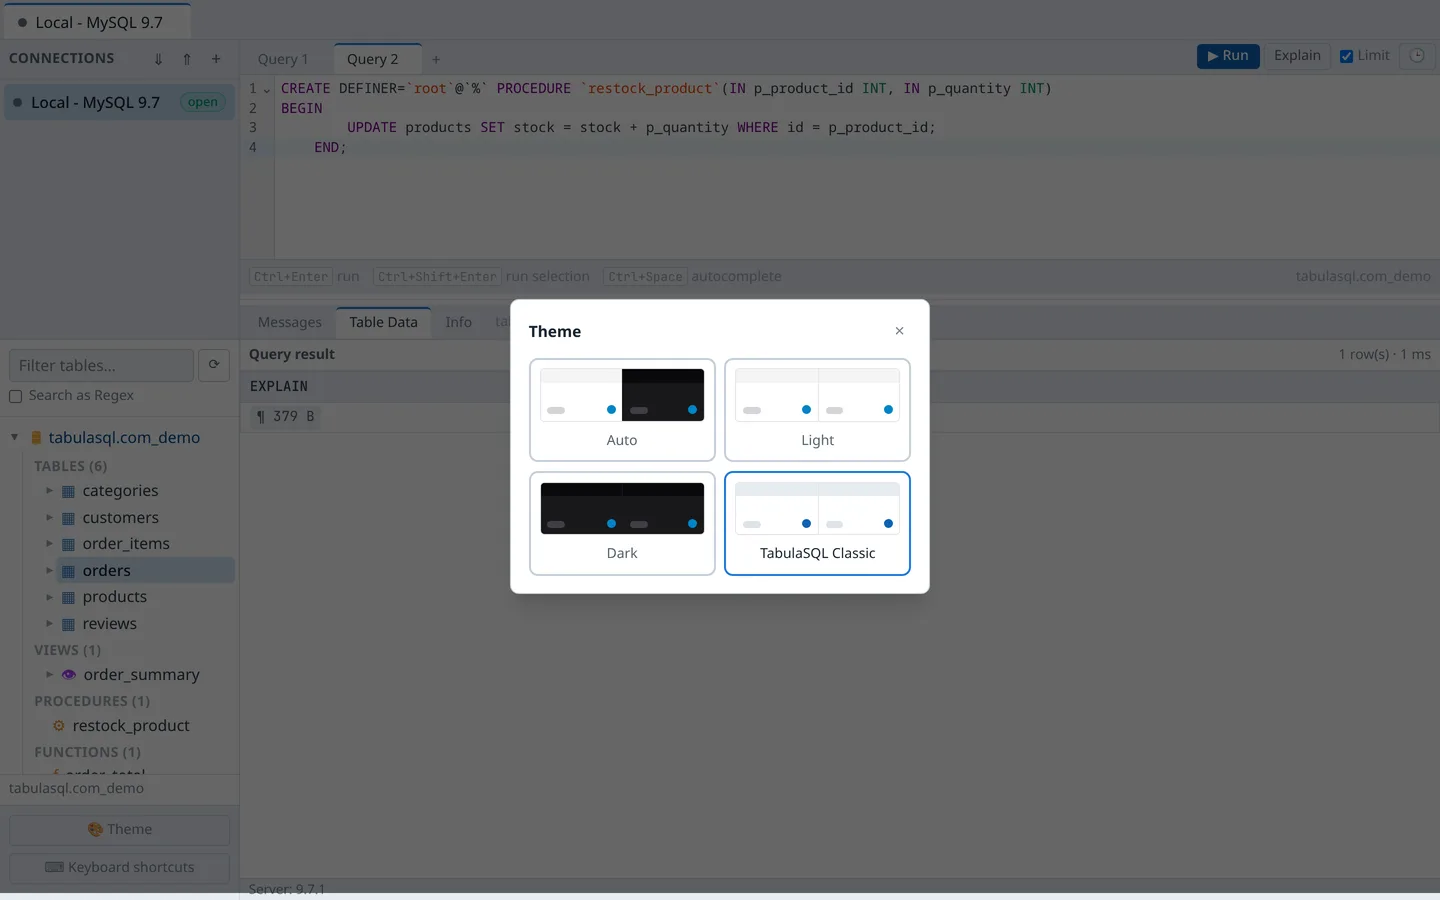
Task: Click the tabulasql.com_demo database icon
Action: point(37,437)
